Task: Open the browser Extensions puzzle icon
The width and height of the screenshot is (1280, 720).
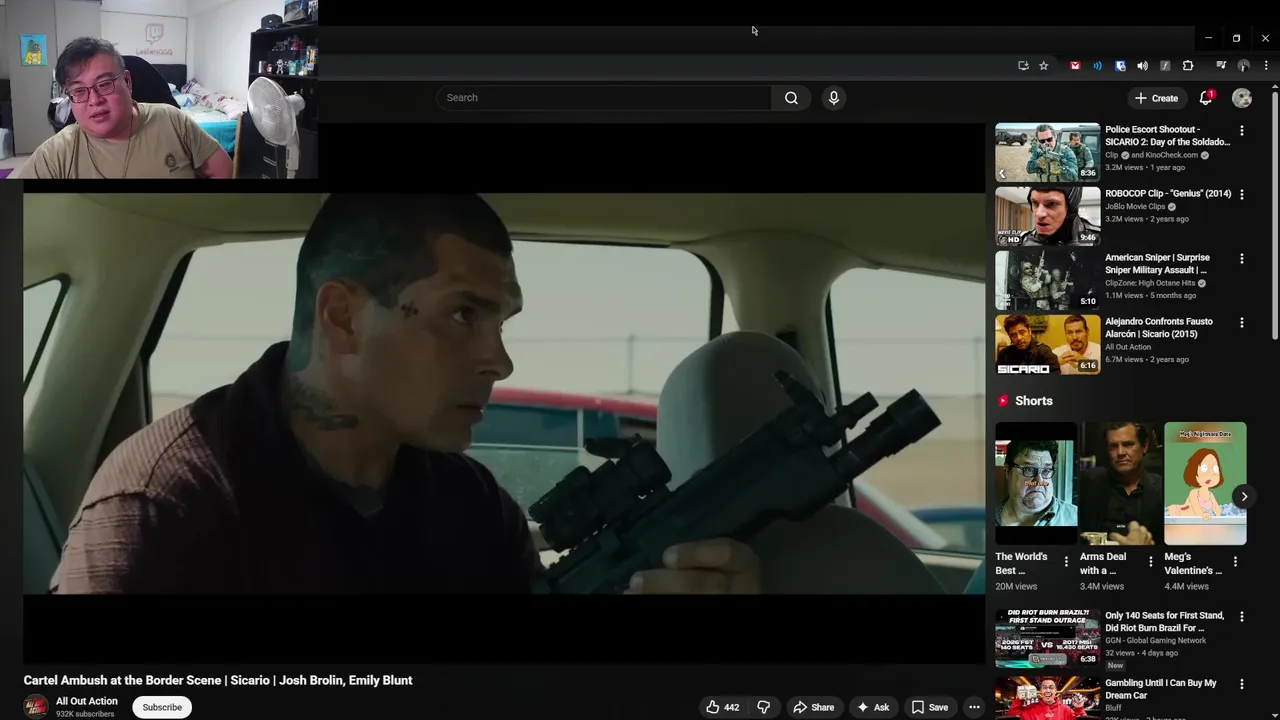Action: pos(1188,66)
